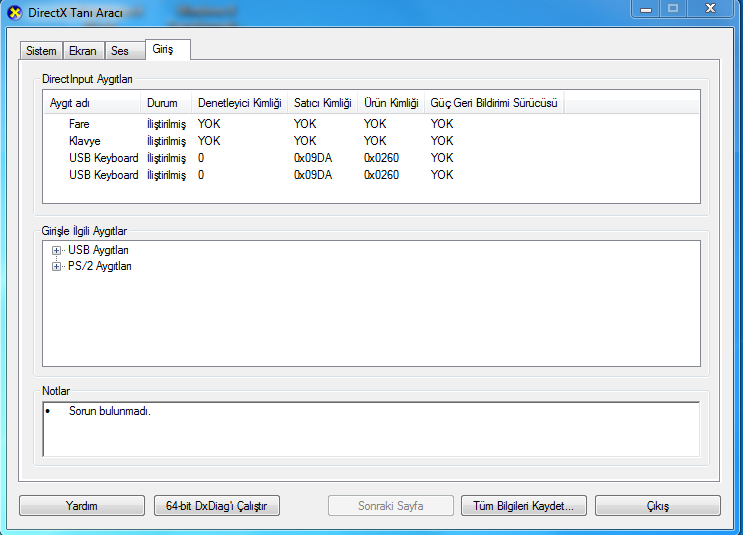Switch to the Ses tab
Screen dimensions: 743x535
(x=125, y=51)
